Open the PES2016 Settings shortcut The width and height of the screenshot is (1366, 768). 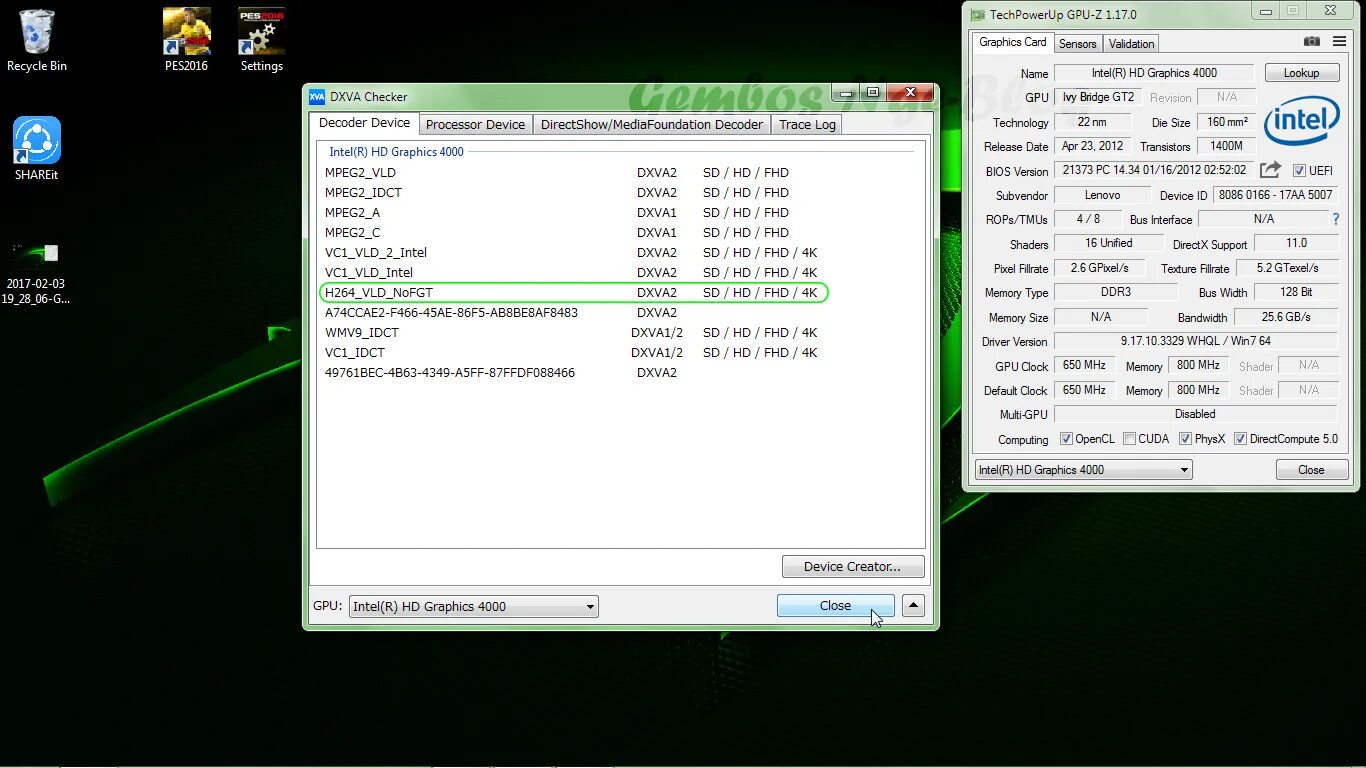click(x=262, y=40)
